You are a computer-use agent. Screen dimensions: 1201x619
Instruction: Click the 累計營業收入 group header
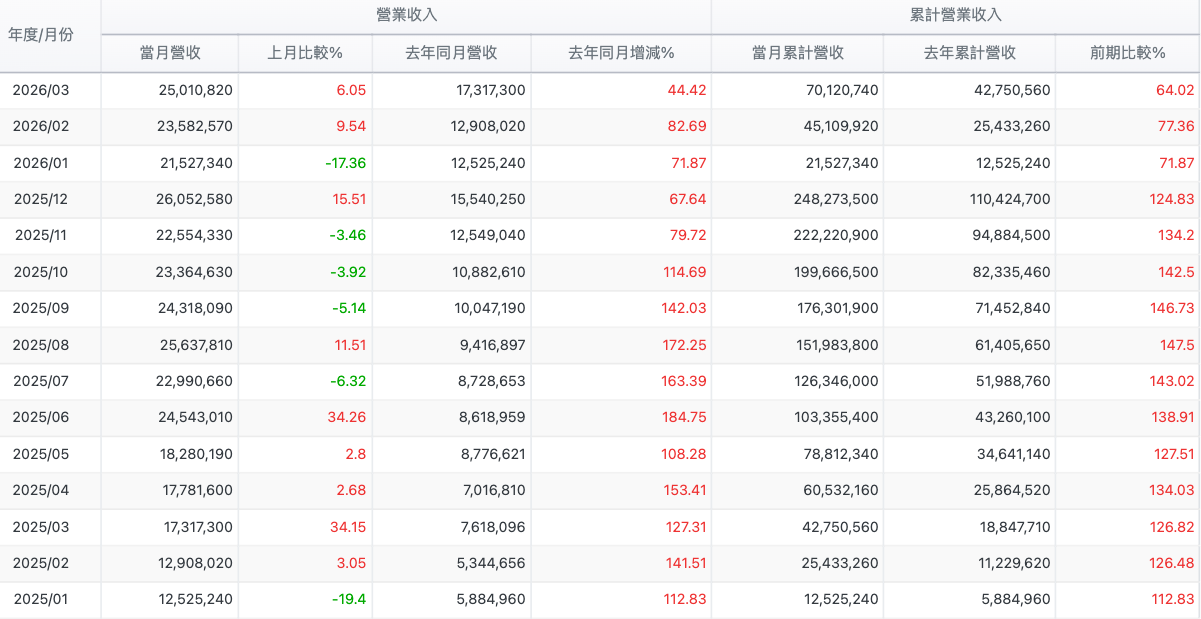pos(956,15)
